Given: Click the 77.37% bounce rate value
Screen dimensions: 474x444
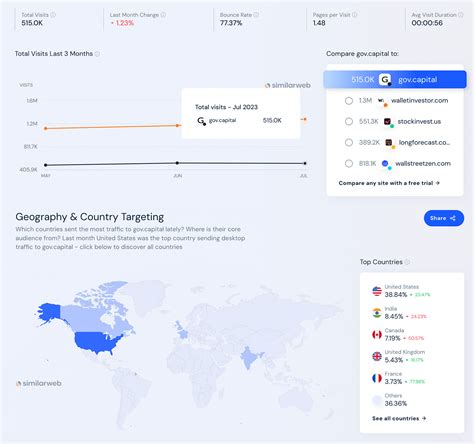Looking at the screenshot, I should 231,23.
